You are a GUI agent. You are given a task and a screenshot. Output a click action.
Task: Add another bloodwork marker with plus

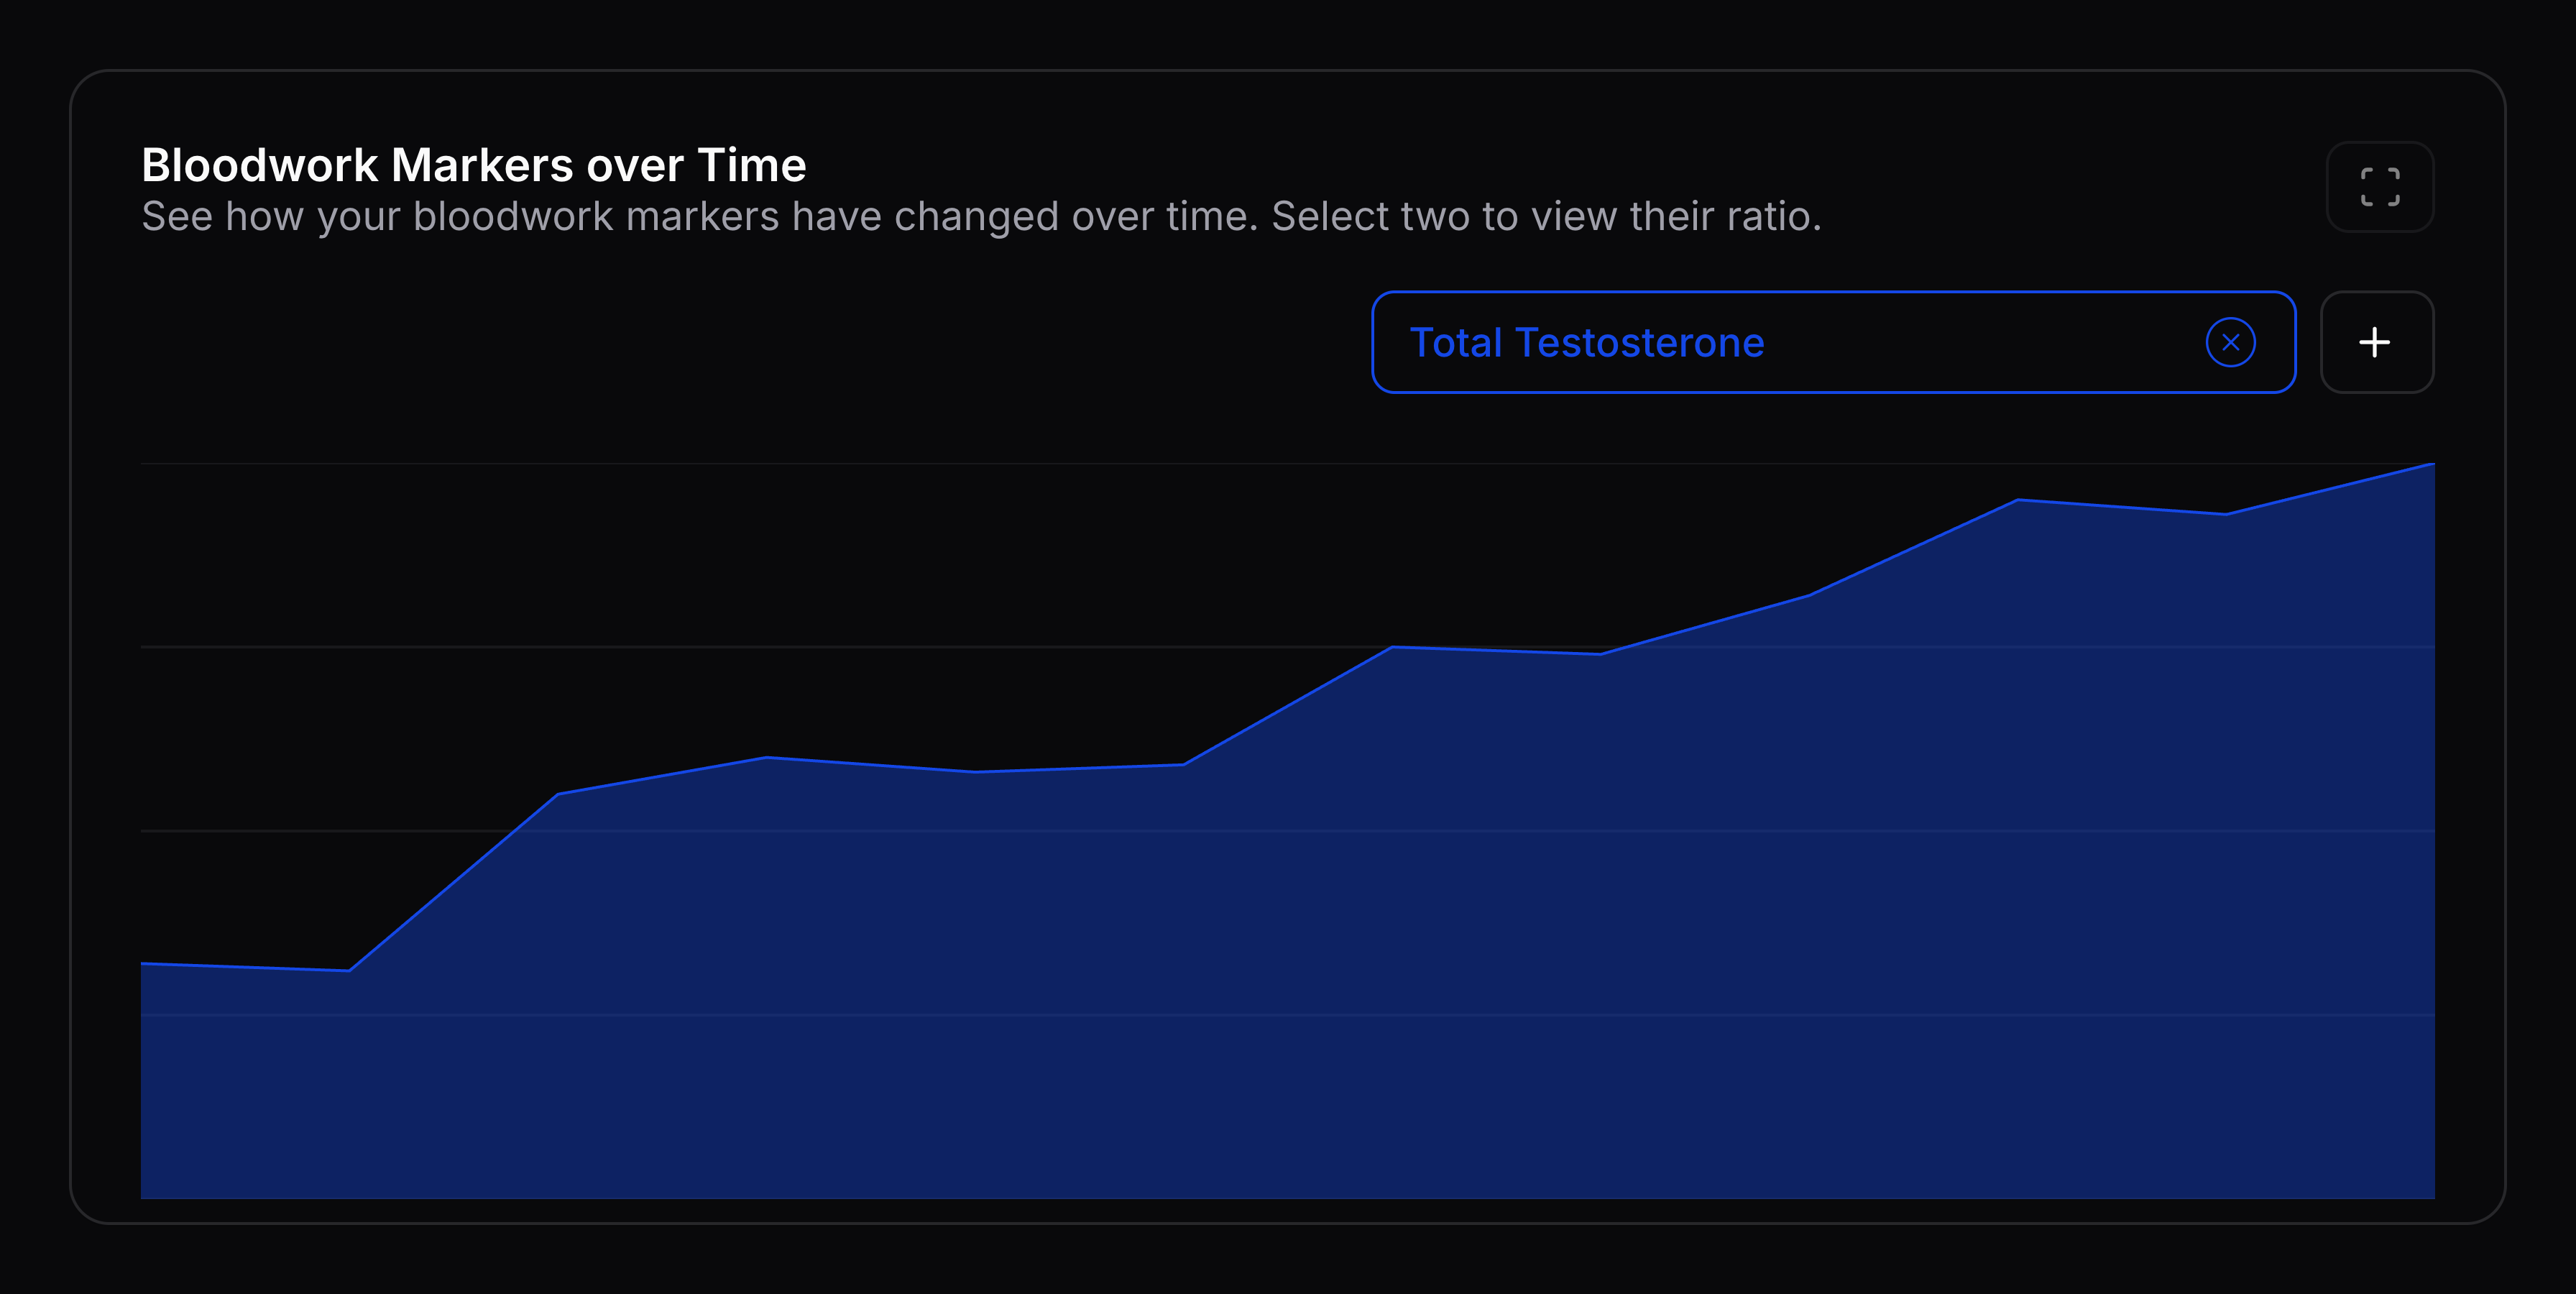click(2375, 343)
